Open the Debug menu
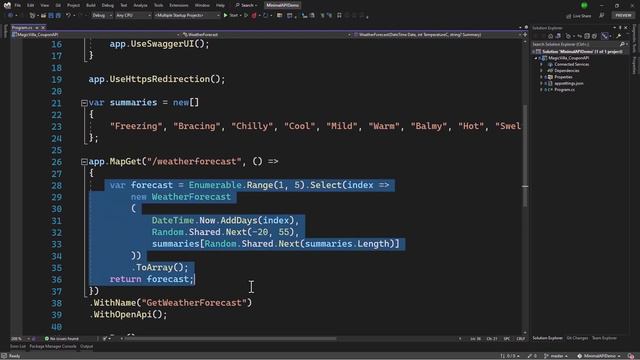The width and height of the screenshot is (640, 360). pyautogui.click(x=108, y=5)
